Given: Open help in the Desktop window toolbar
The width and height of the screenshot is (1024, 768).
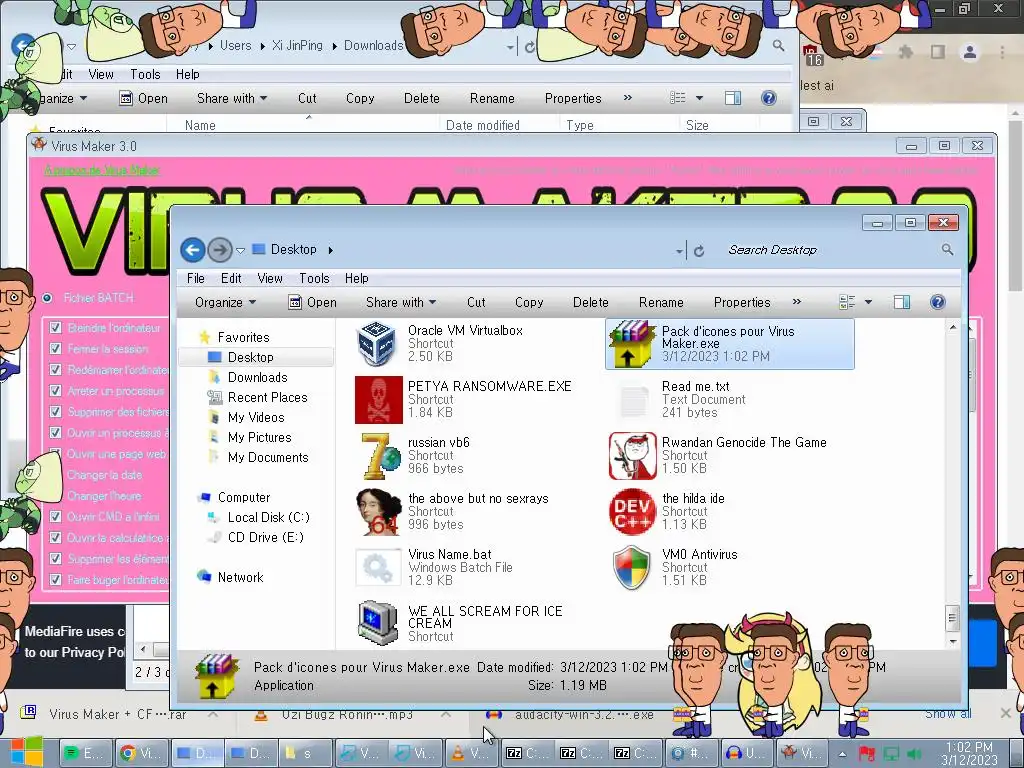Looking at the screenshot, I should click(937, 302).
